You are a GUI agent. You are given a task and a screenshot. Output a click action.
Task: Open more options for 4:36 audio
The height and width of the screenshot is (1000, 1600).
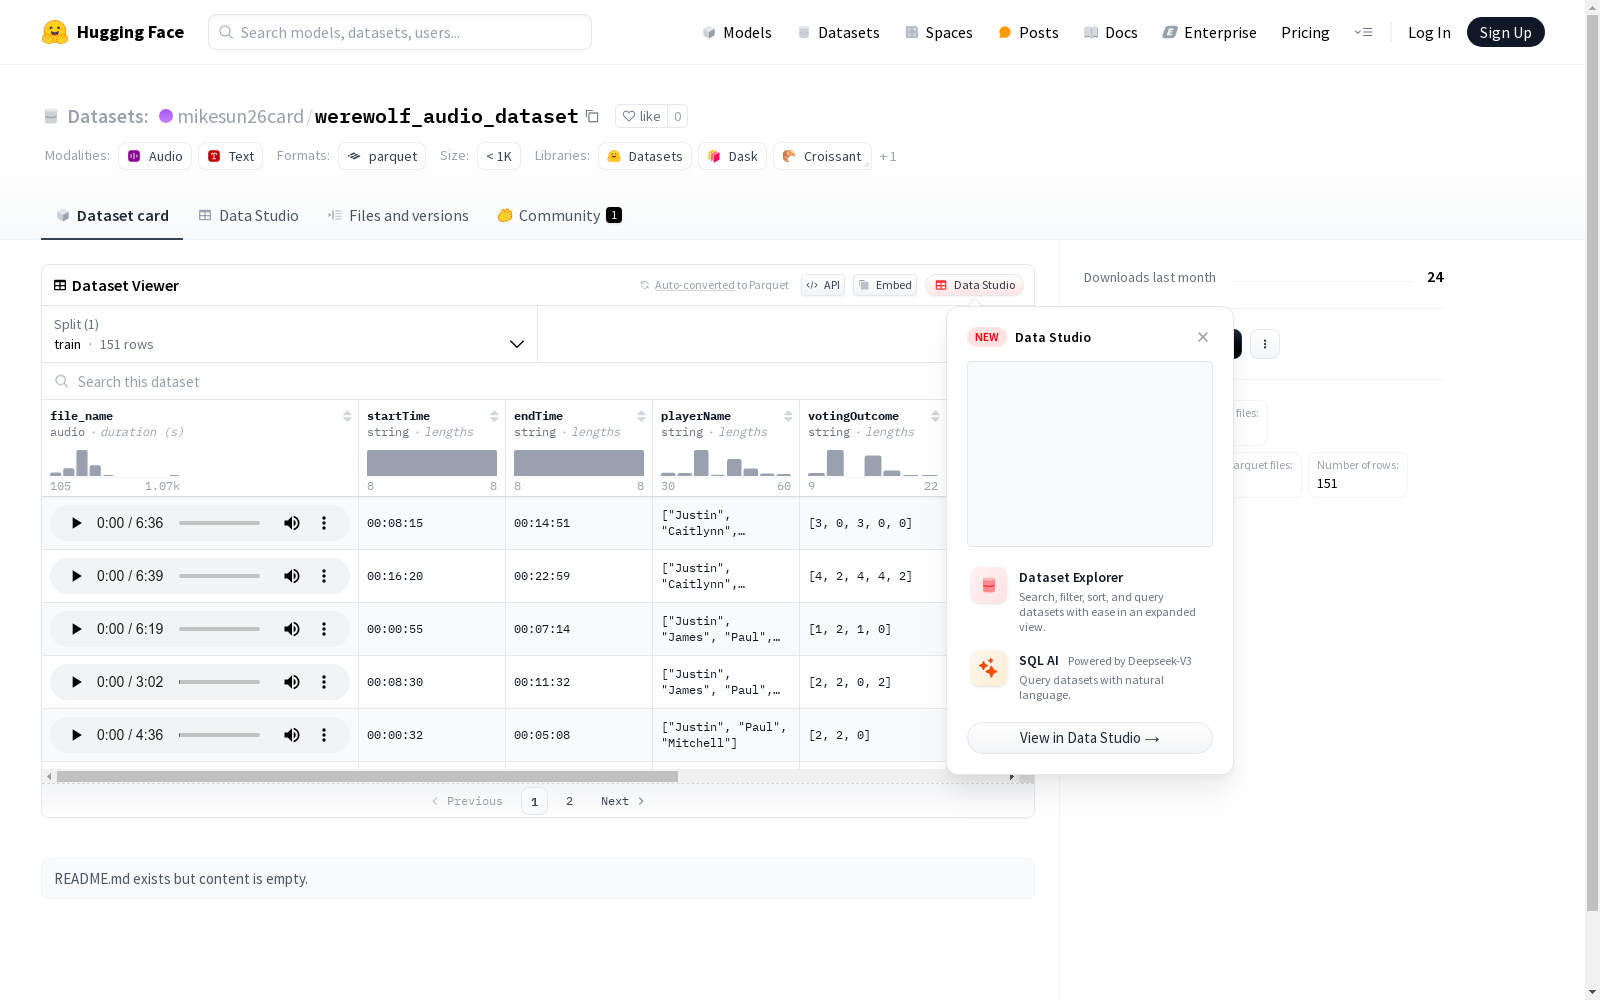pyautogui.click(x=324, y=735)
